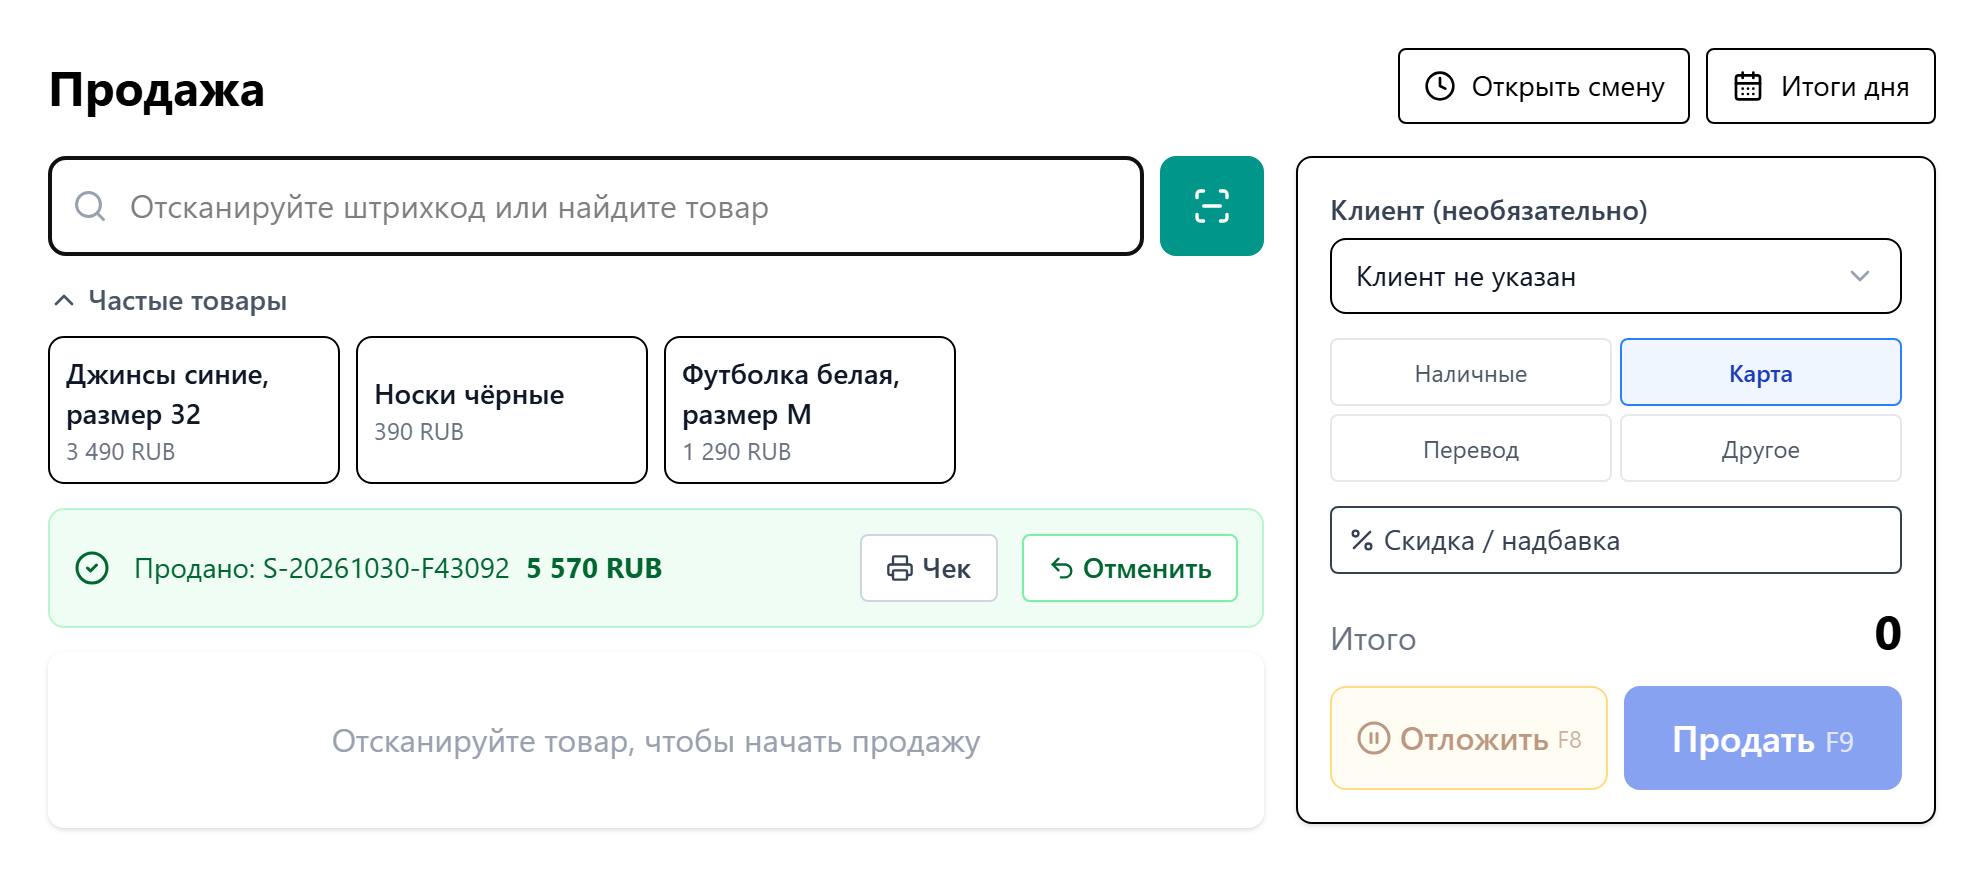The height and width of the screenshot is (876, 1984).
Task: Select Наличные payment method
Action: tap(1470, 373)
